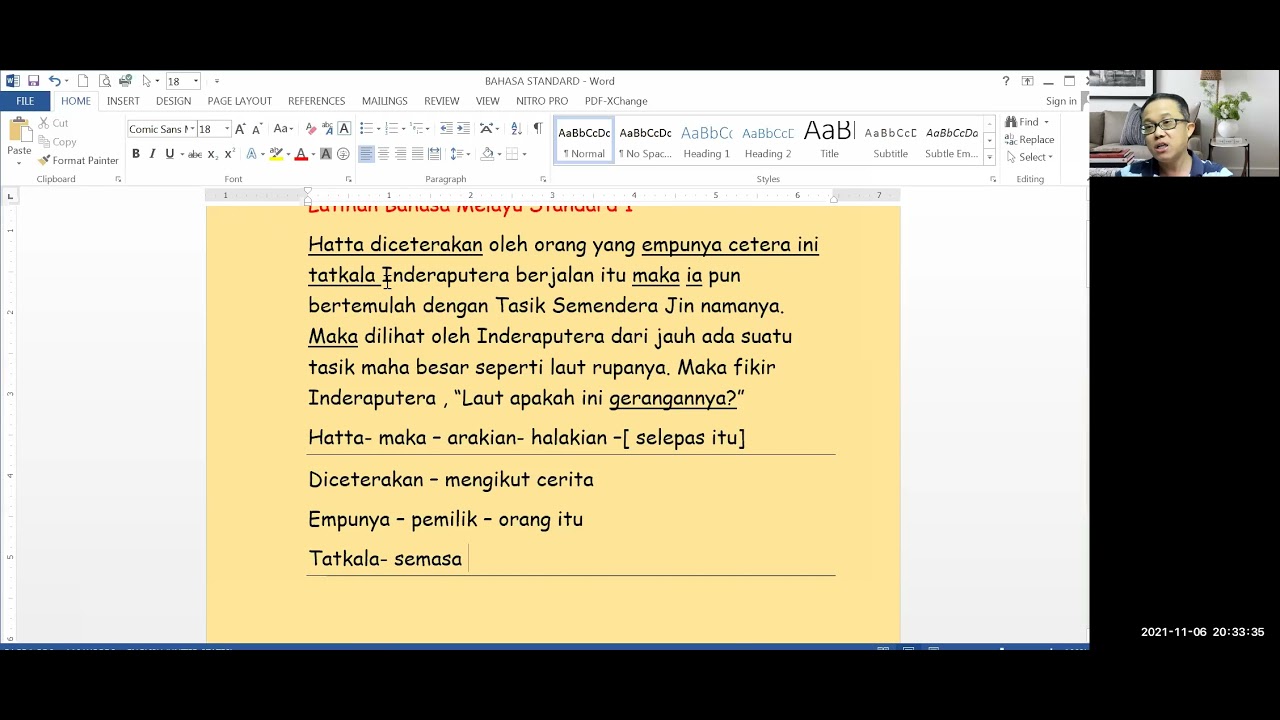Image resolution: width=1280 pixels, height=720 pixels.
Task: Toggle underline formatting
Action: pyautogui.click(x=169, y=154)
